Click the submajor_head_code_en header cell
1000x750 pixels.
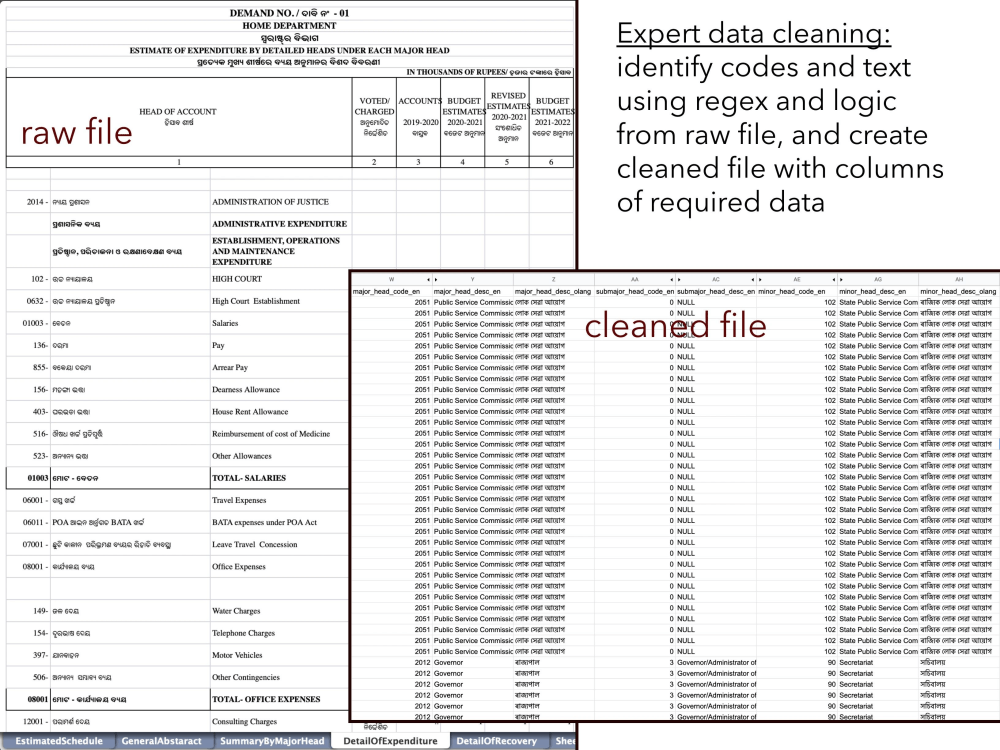pyautogui.click(x=635, y=291)
